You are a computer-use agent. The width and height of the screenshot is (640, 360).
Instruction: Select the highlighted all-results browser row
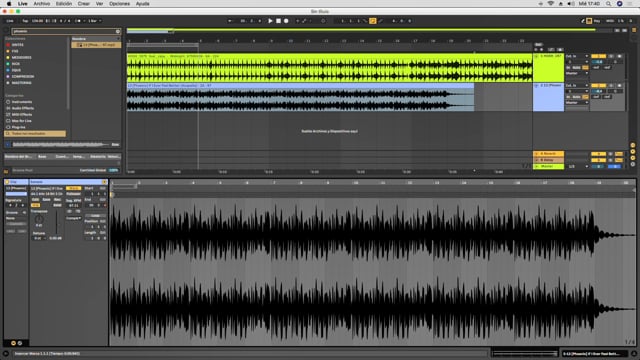35,133
